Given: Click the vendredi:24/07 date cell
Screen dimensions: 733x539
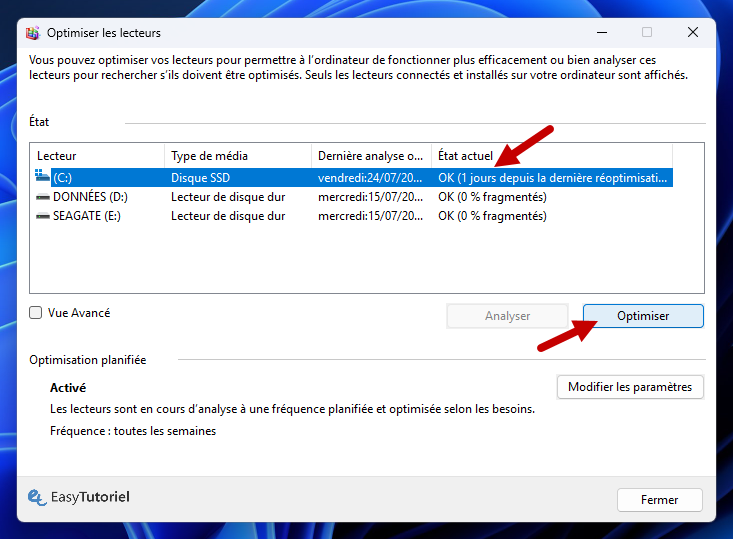Looking at the screenshot, I should [370, 178].
